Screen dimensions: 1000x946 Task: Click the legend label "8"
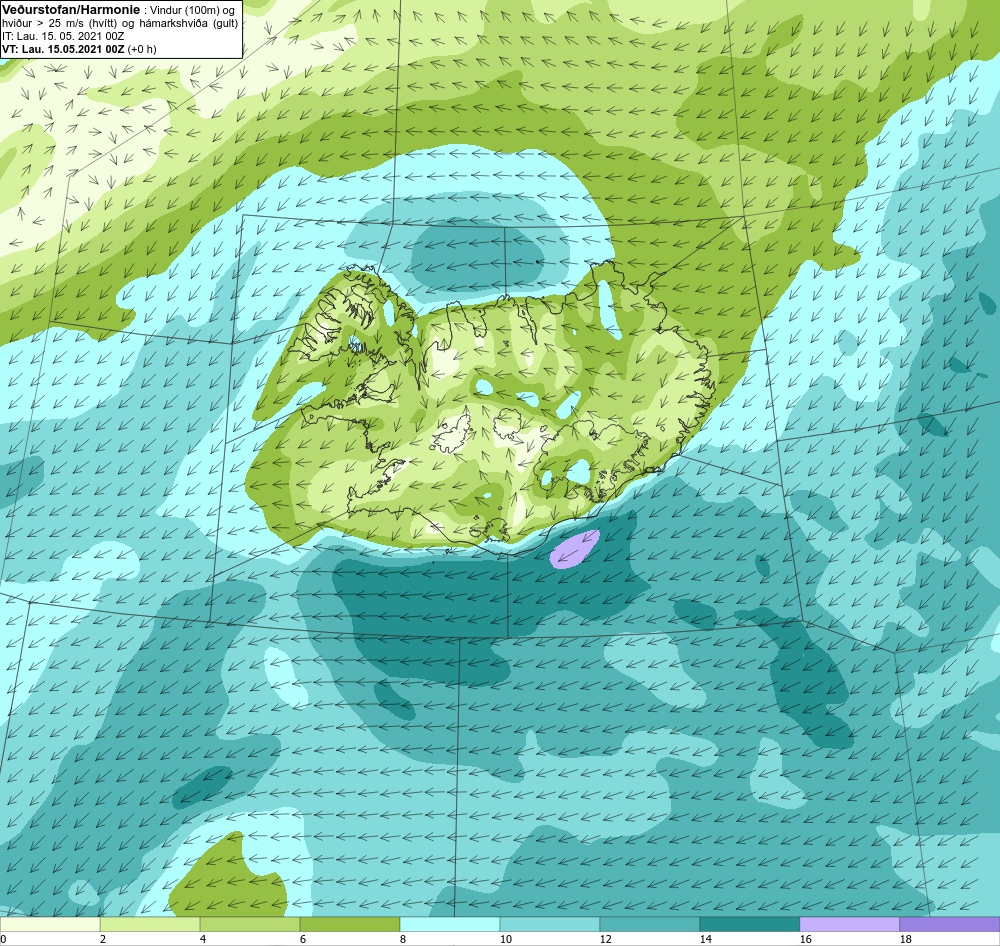(402, 939)
